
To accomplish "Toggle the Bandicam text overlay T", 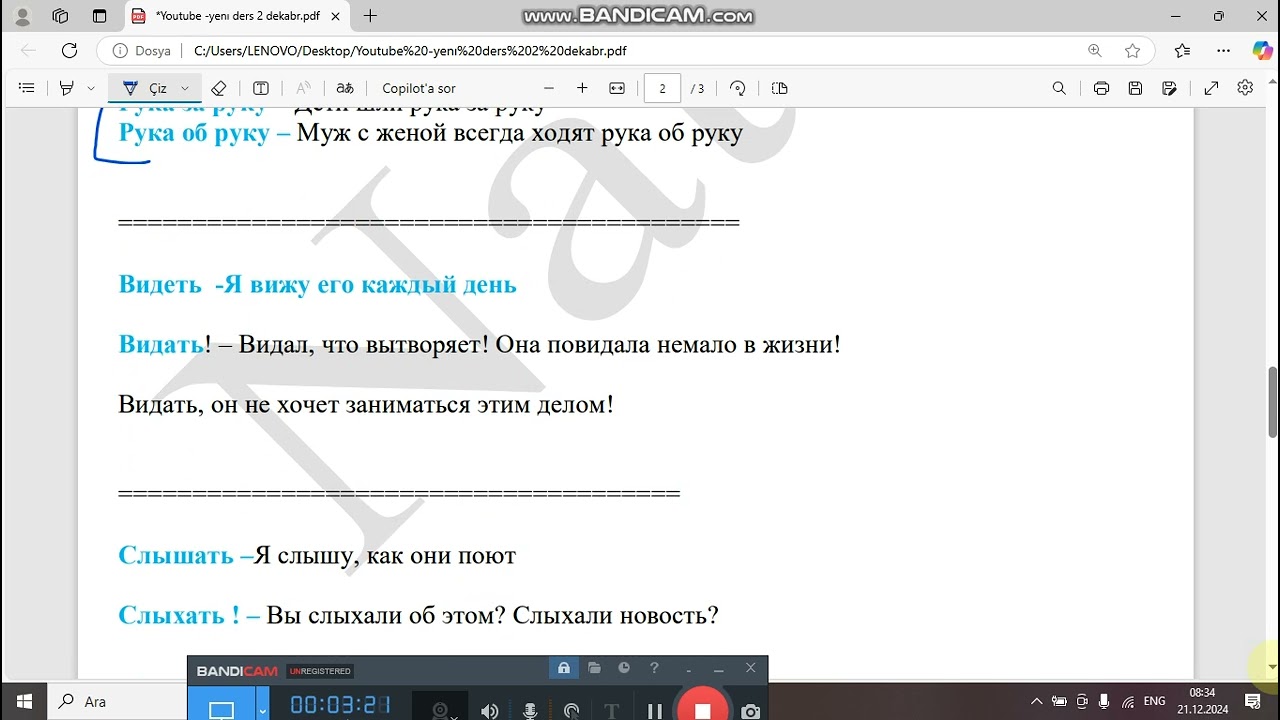I will [x=612, y=711].
